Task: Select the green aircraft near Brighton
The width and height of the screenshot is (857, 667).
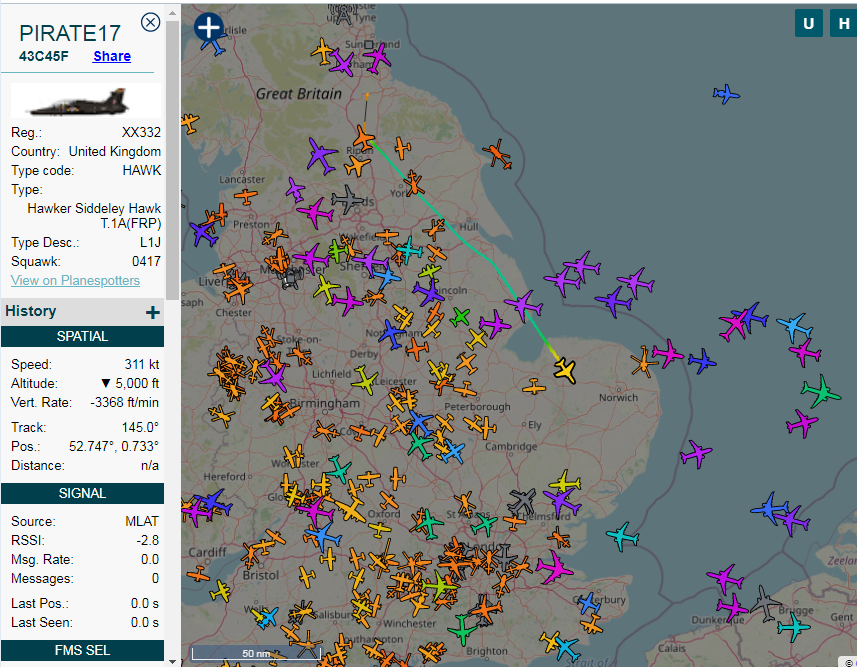Action: pos(462,630)
